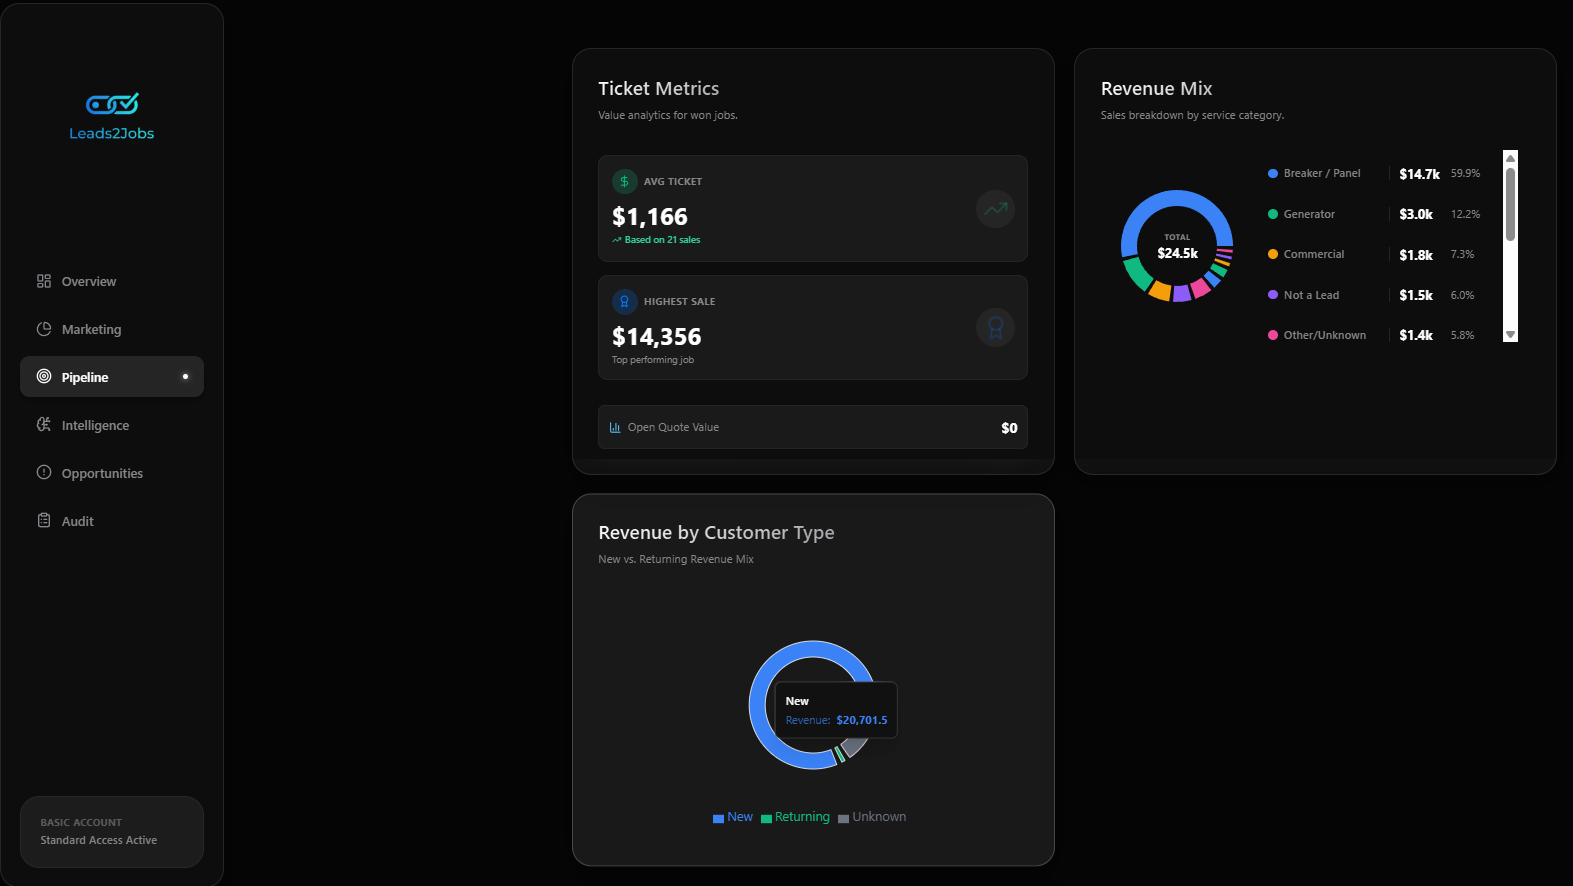Screen dimensions: 1573x886
Task: Click the Leads2Jobs brand name
Action: coord(112,133)
